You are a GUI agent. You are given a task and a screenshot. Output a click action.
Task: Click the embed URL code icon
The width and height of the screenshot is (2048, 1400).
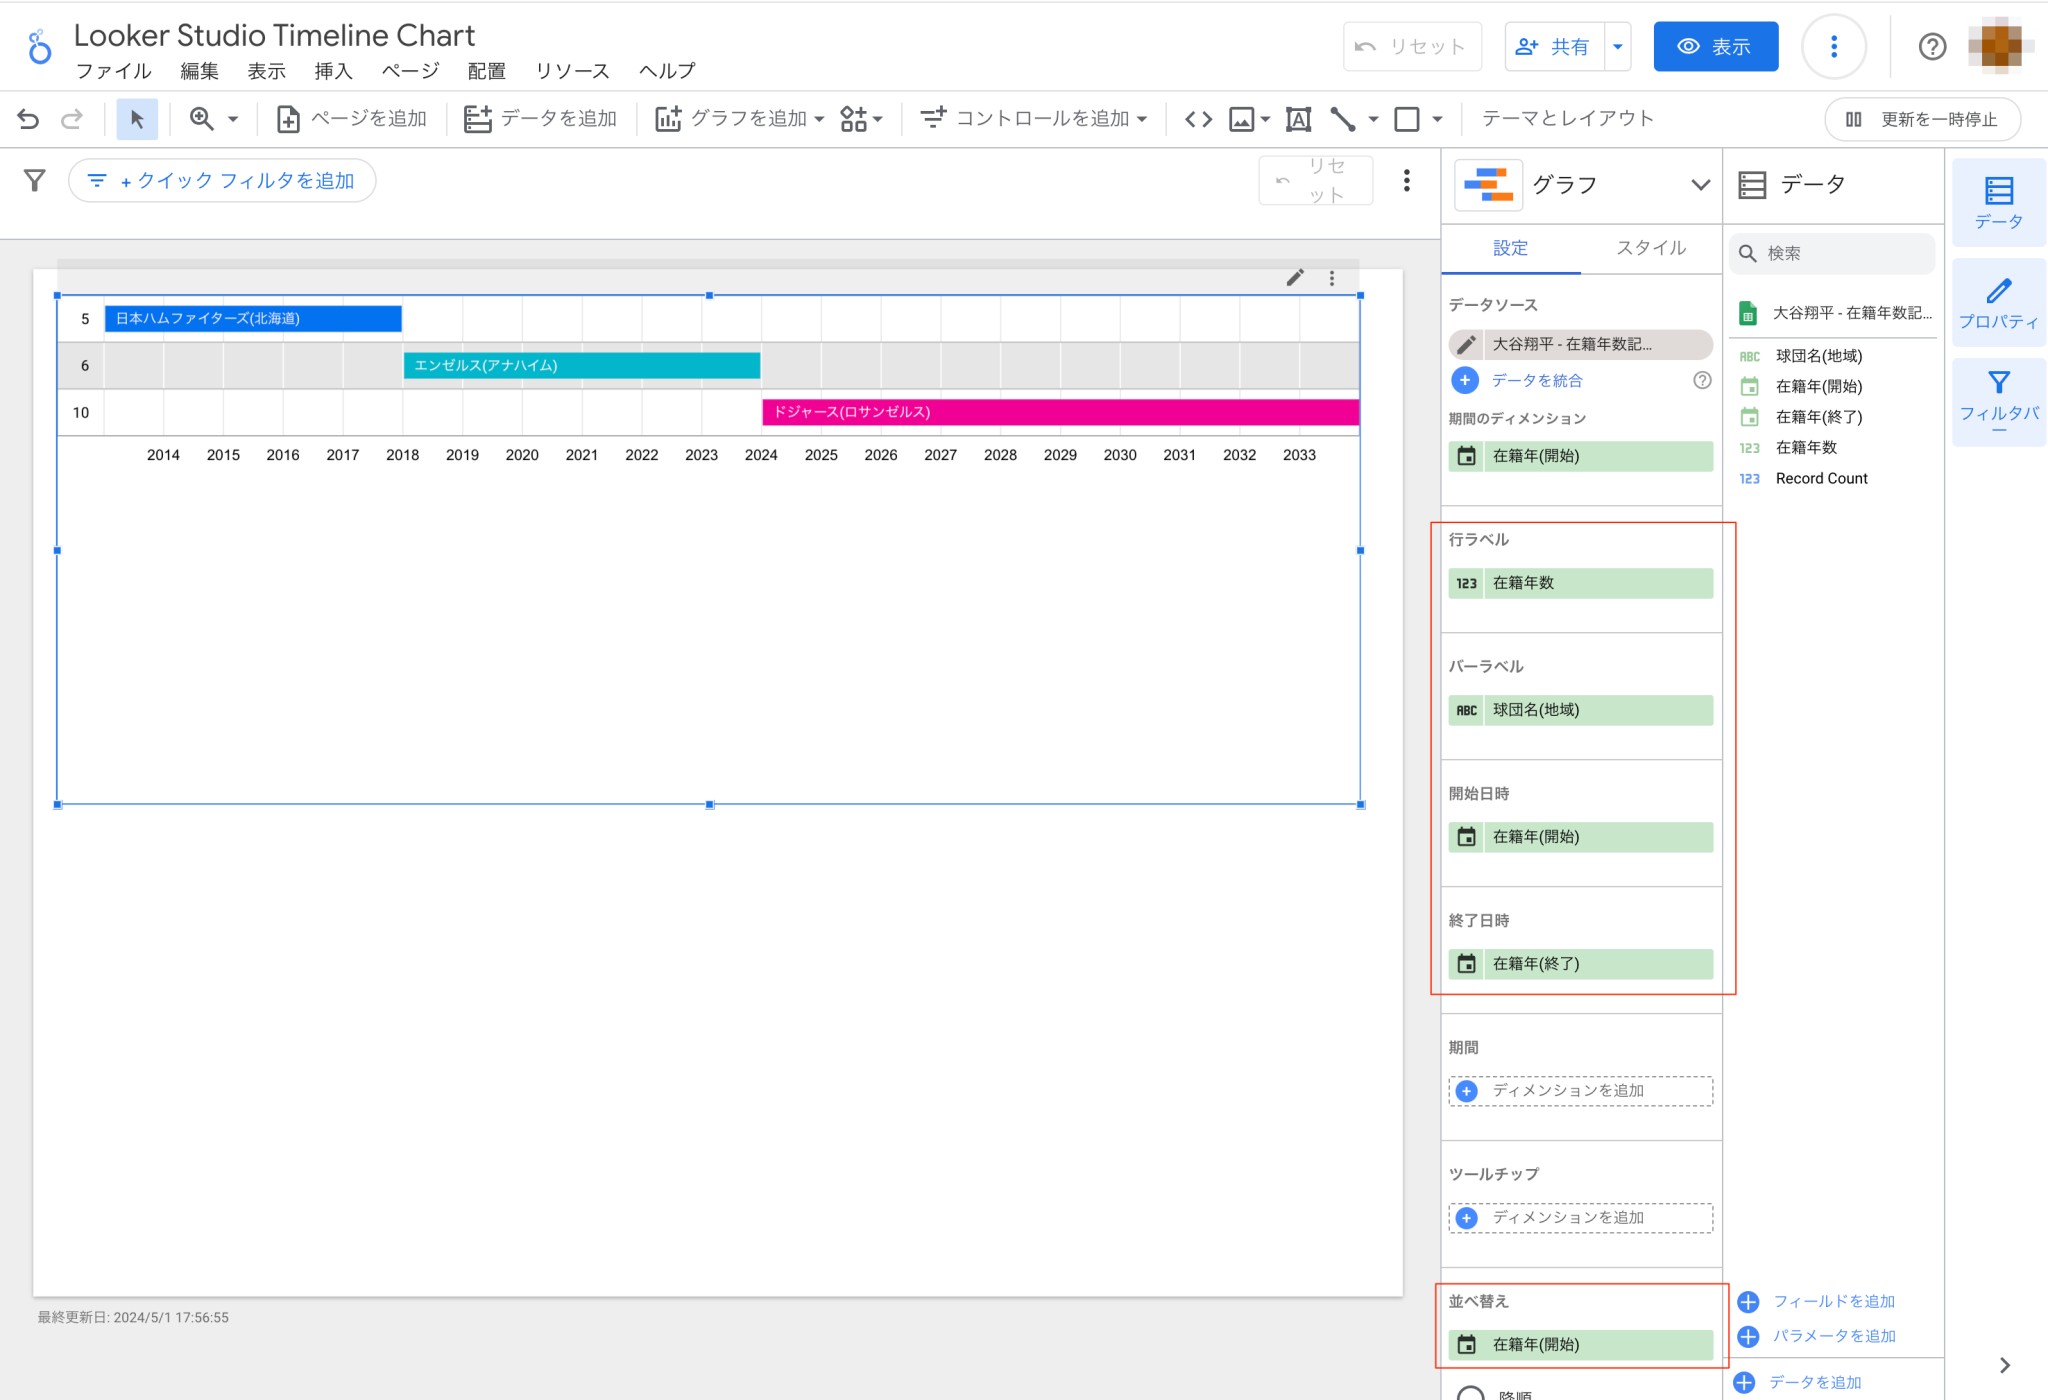pyautogui.click(x=1198, y=119)
